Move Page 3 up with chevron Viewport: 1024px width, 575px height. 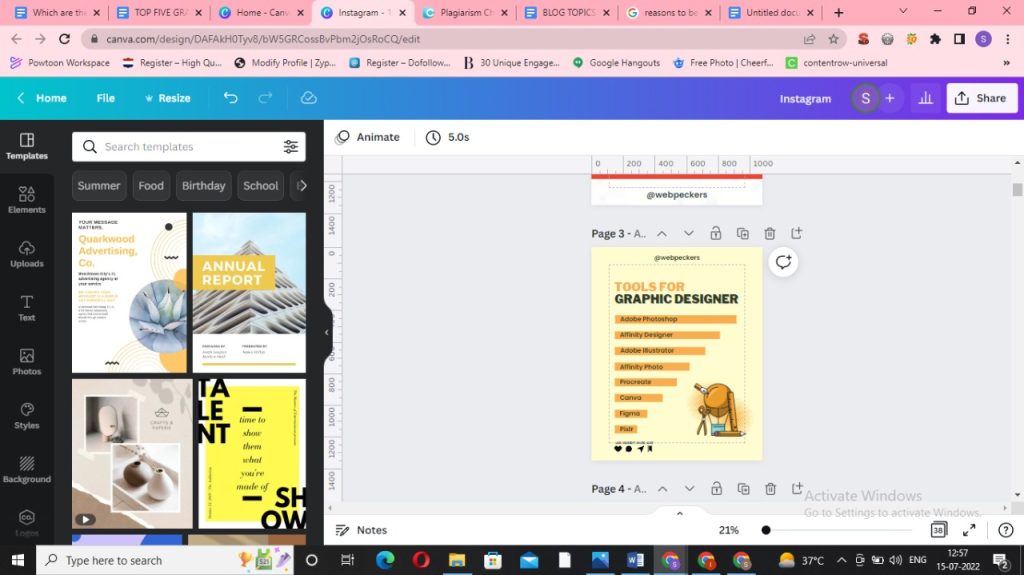click(x=662, y=233)
